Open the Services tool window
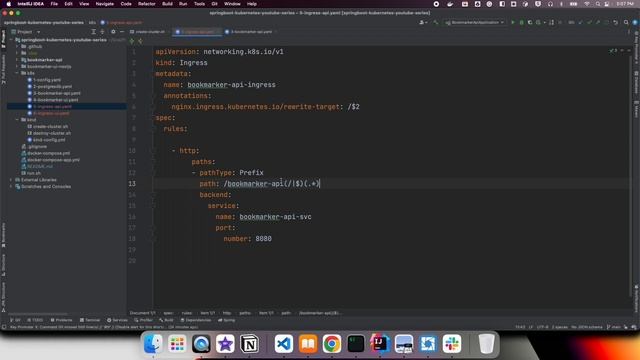This screenshot has width=640, height=360. (117, 320)
